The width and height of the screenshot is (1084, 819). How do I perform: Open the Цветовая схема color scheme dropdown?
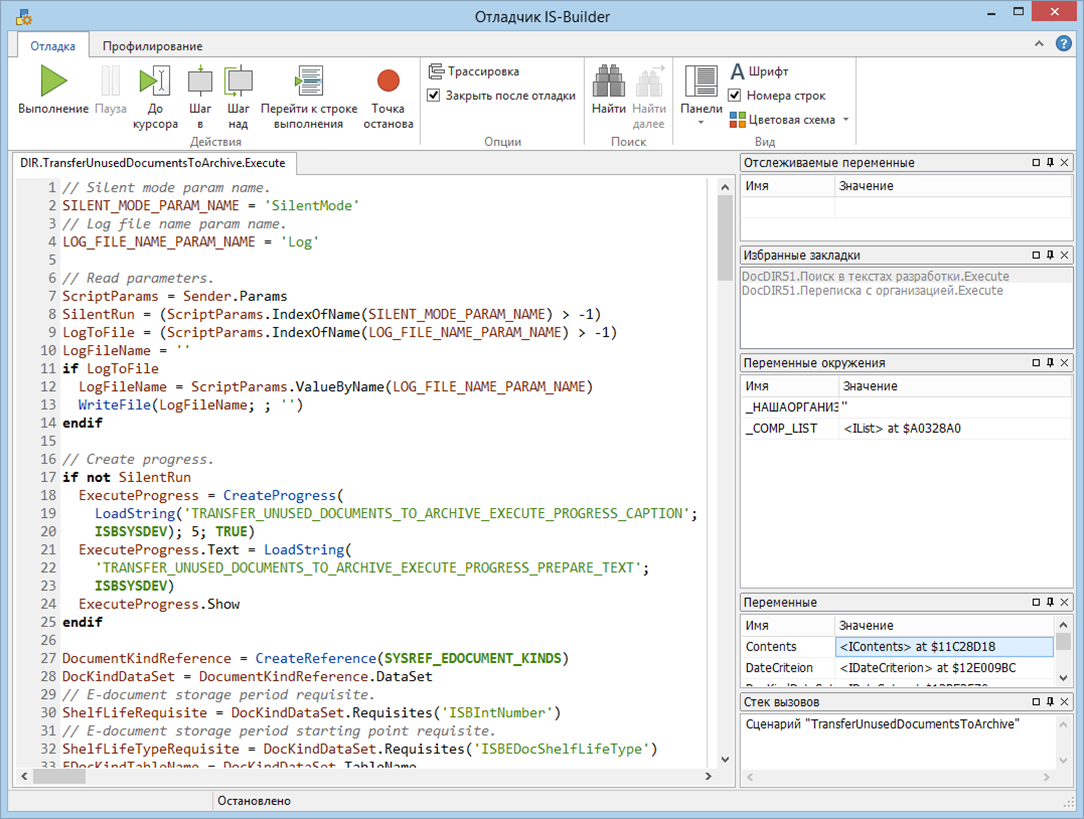click(789, 120)
